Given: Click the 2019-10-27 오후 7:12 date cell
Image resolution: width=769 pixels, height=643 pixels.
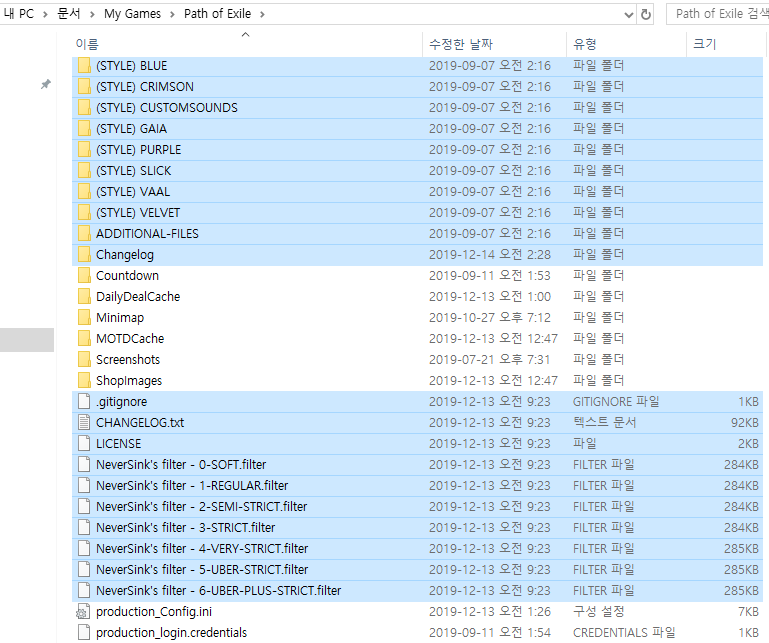Looking at the screenshot, I should click(x=489, y=318).
